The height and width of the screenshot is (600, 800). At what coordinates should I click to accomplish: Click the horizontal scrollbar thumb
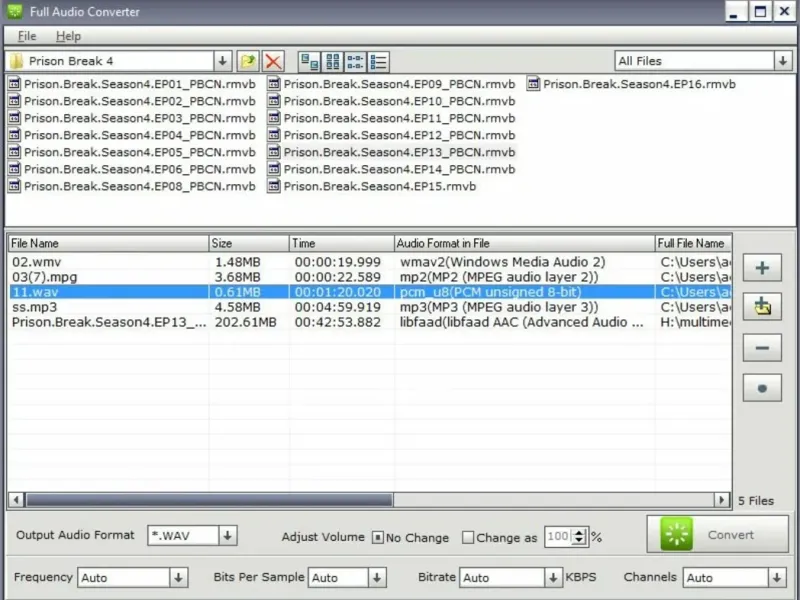click(x=210, y=499)
